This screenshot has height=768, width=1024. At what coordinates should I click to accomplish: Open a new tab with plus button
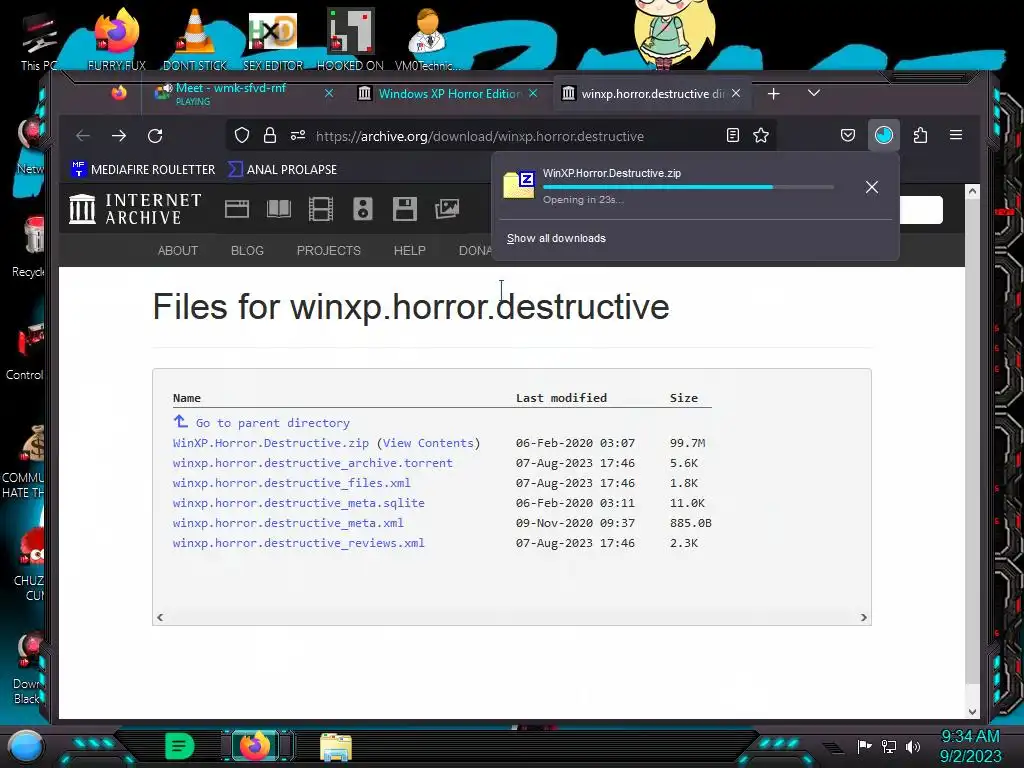click(773, 94)
